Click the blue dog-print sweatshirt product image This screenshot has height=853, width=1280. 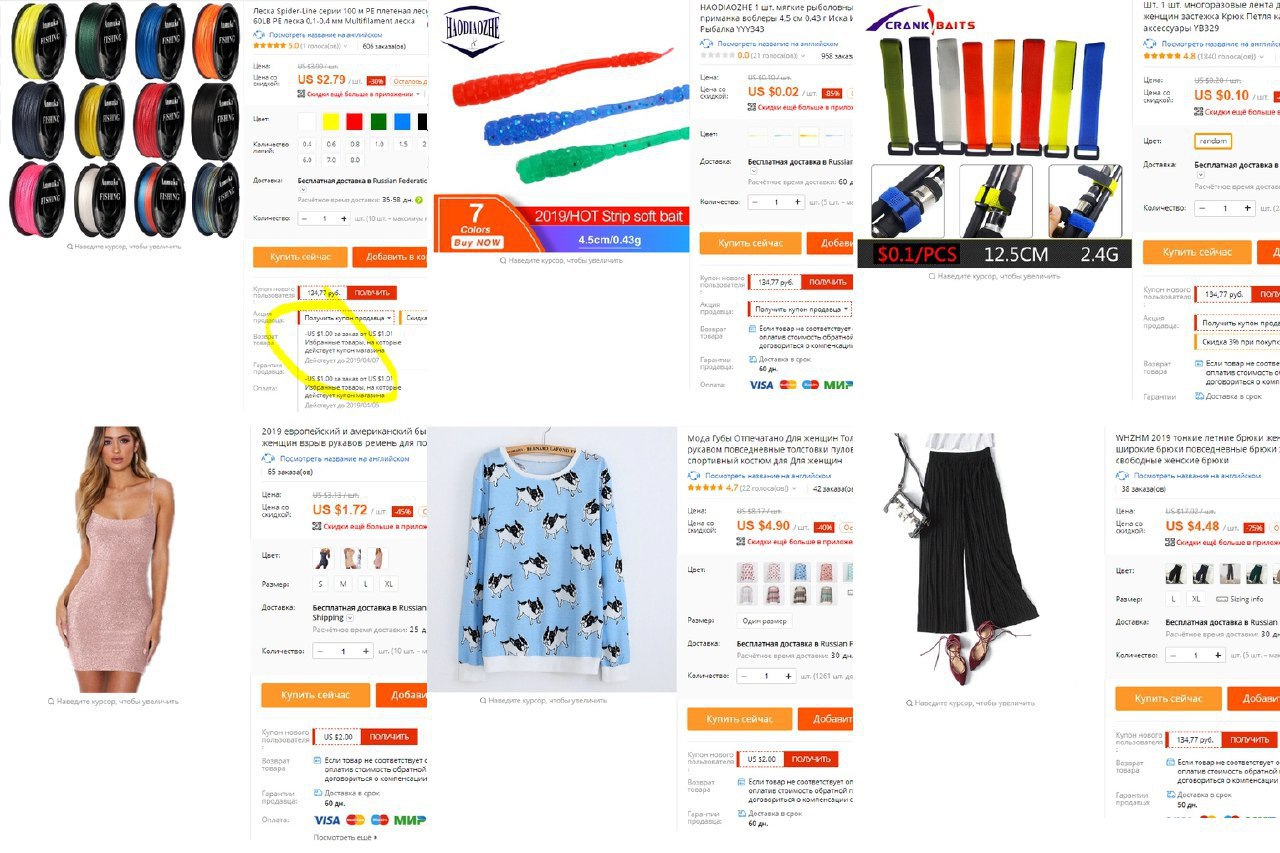(x=551, y=559)
